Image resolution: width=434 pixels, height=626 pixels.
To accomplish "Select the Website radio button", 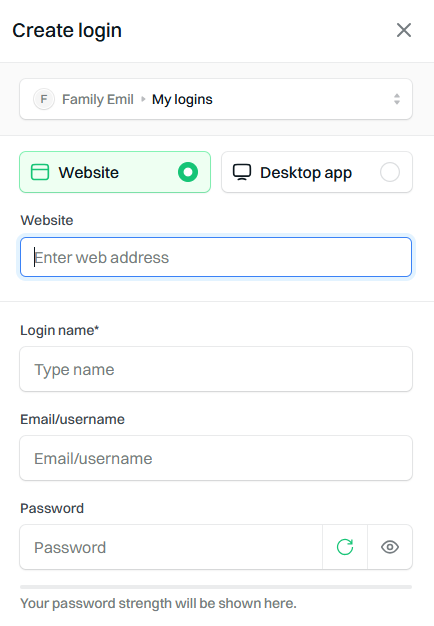I will point(188,172).
